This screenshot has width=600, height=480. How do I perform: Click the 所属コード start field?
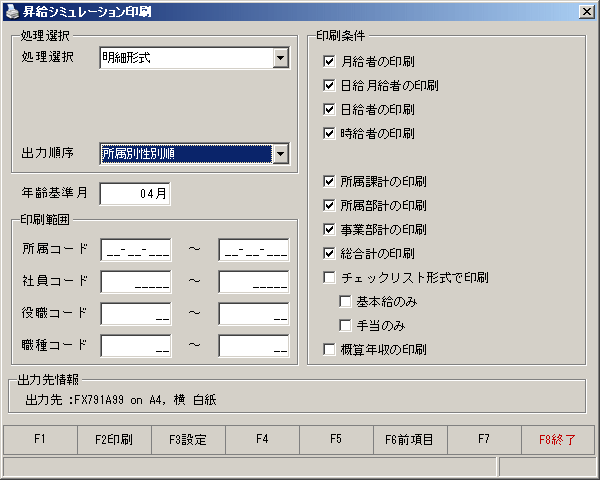(x=136, y=250)
